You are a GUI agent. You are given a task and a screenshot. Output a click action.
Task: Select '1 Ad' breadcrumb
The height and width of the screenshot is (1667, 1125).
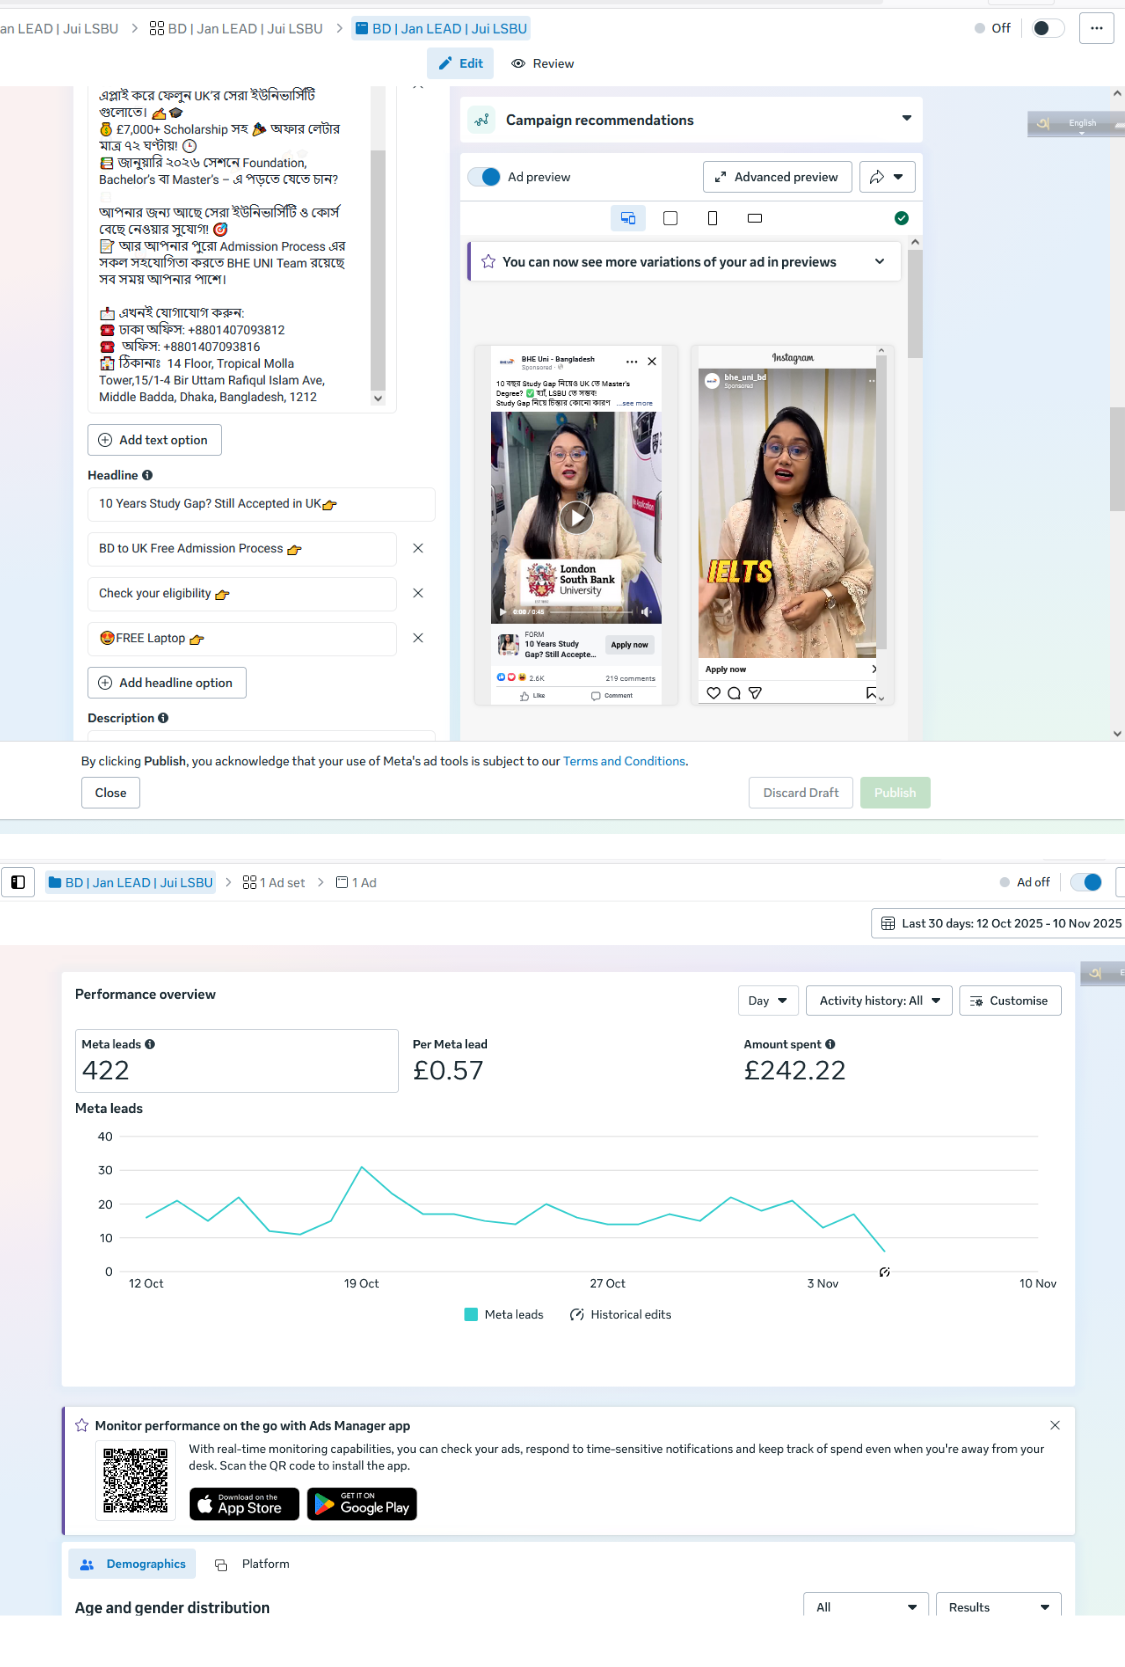click(356, 882)
